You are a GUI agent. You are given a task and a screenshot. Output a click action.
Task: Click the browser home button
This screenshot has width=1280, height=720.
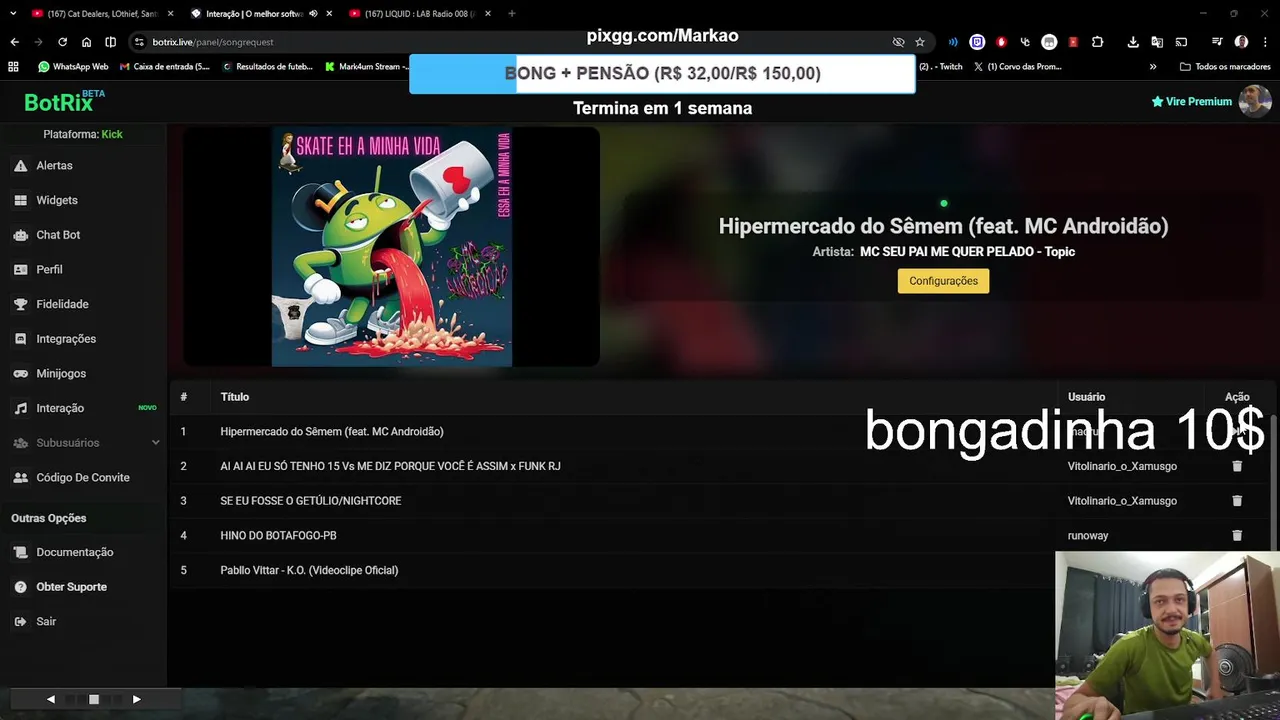(86, 42)
